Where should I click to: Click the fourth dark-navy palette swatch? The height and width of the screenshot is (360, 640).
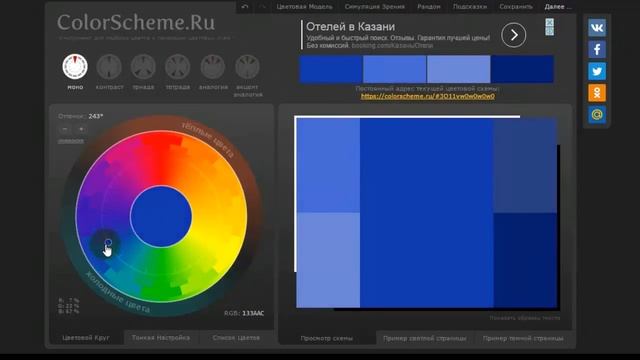522,69
